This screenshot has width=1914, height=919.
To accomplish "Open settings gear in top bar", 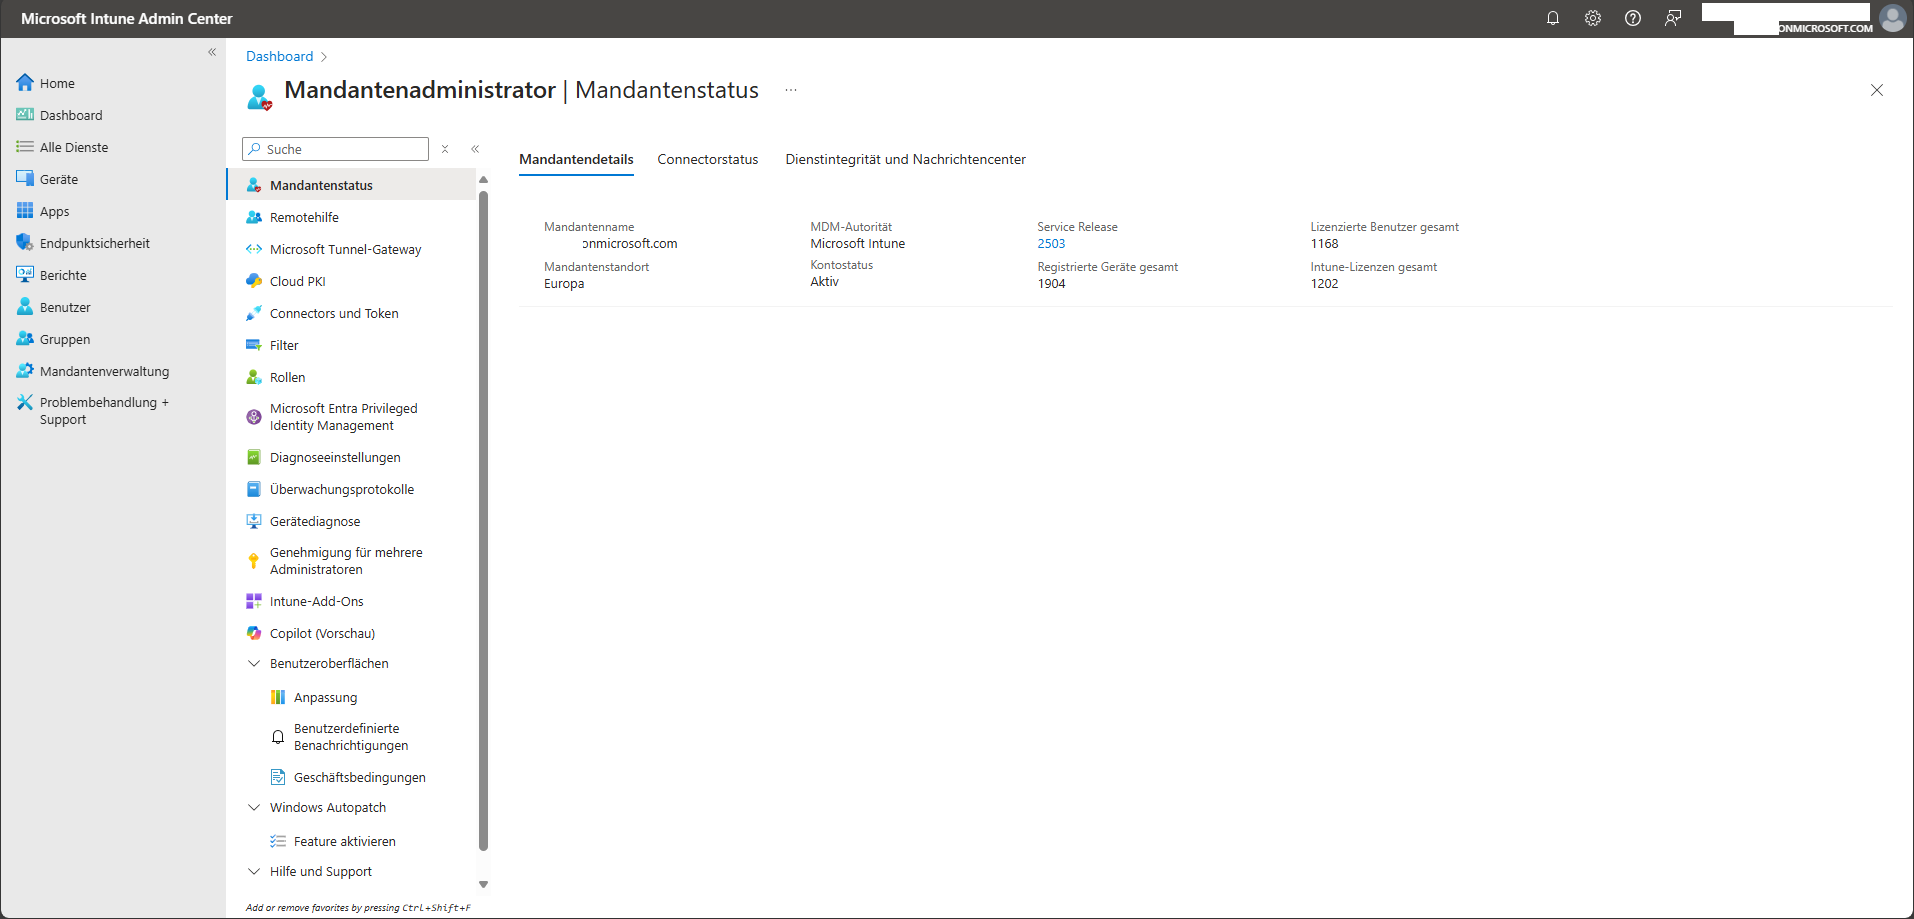I will pos(1593,18).
